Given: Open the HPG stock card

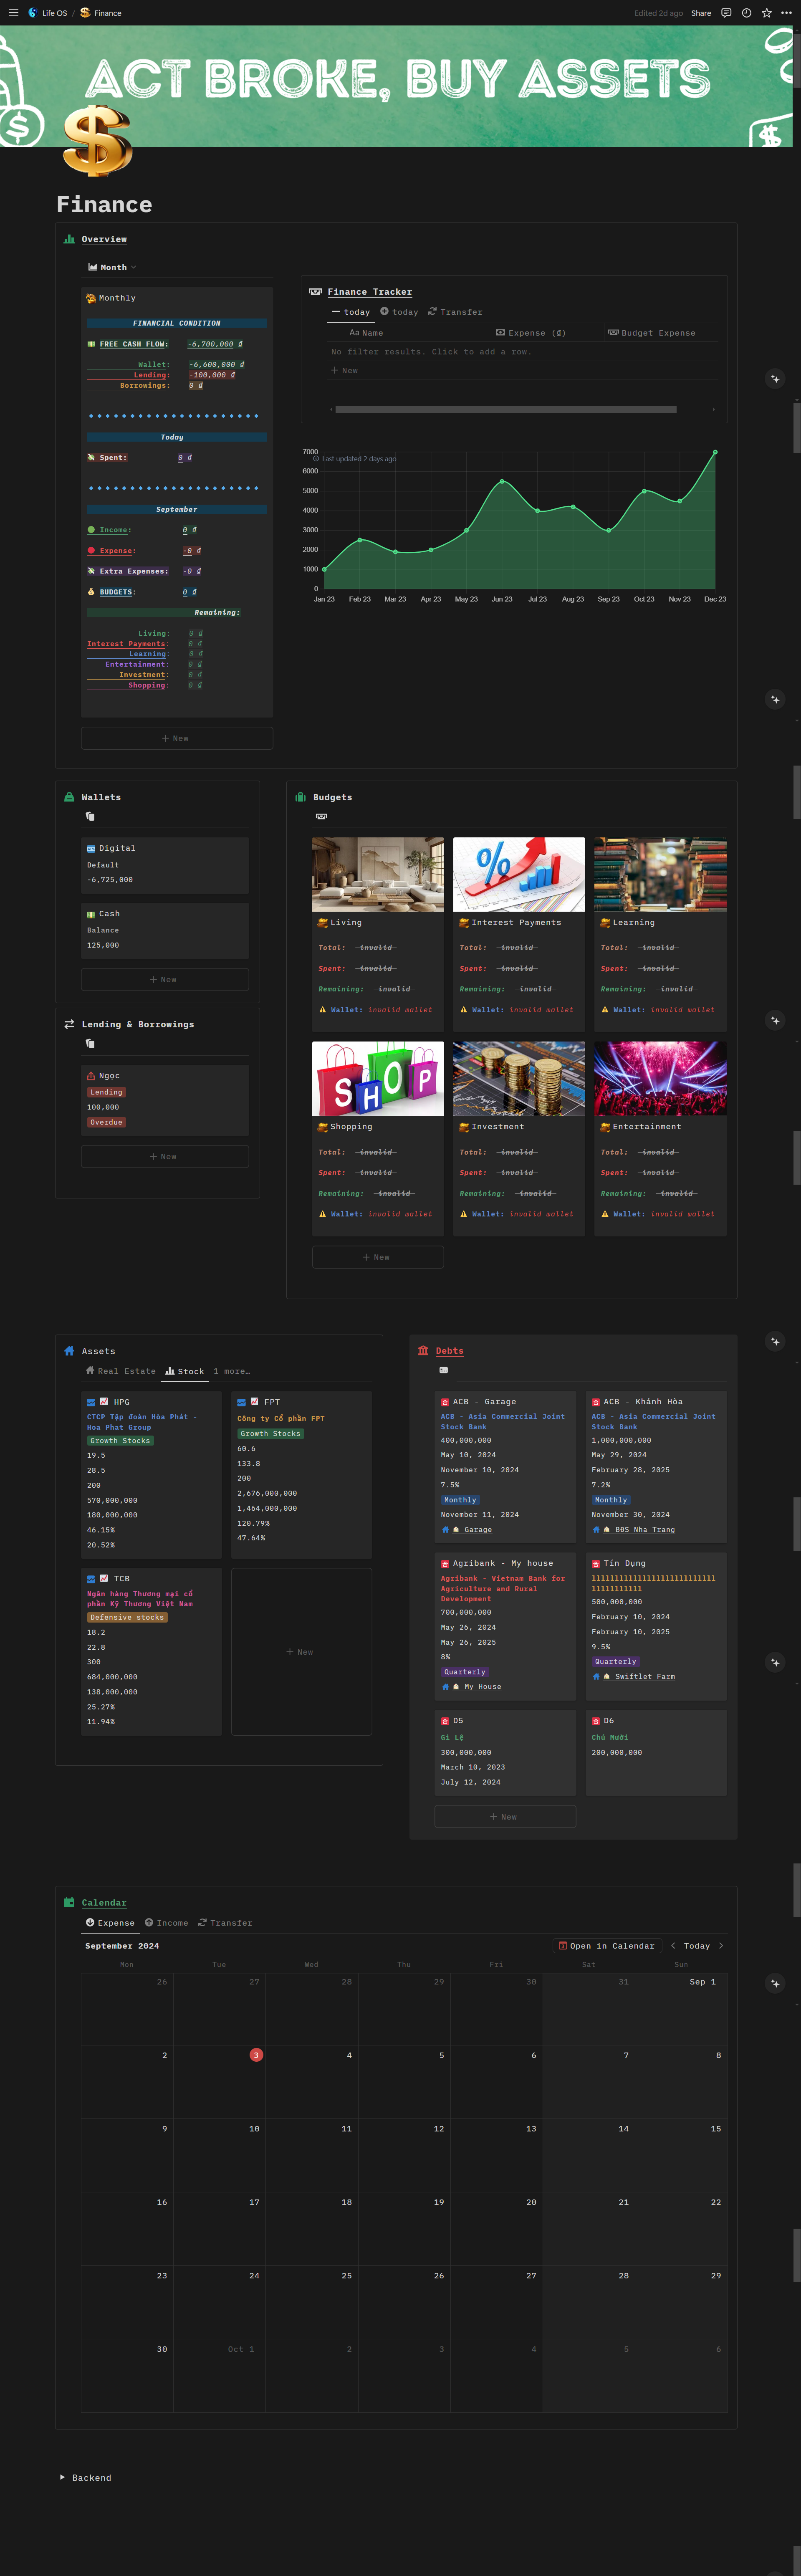Looking at the screenshot, I should 151,1475.
